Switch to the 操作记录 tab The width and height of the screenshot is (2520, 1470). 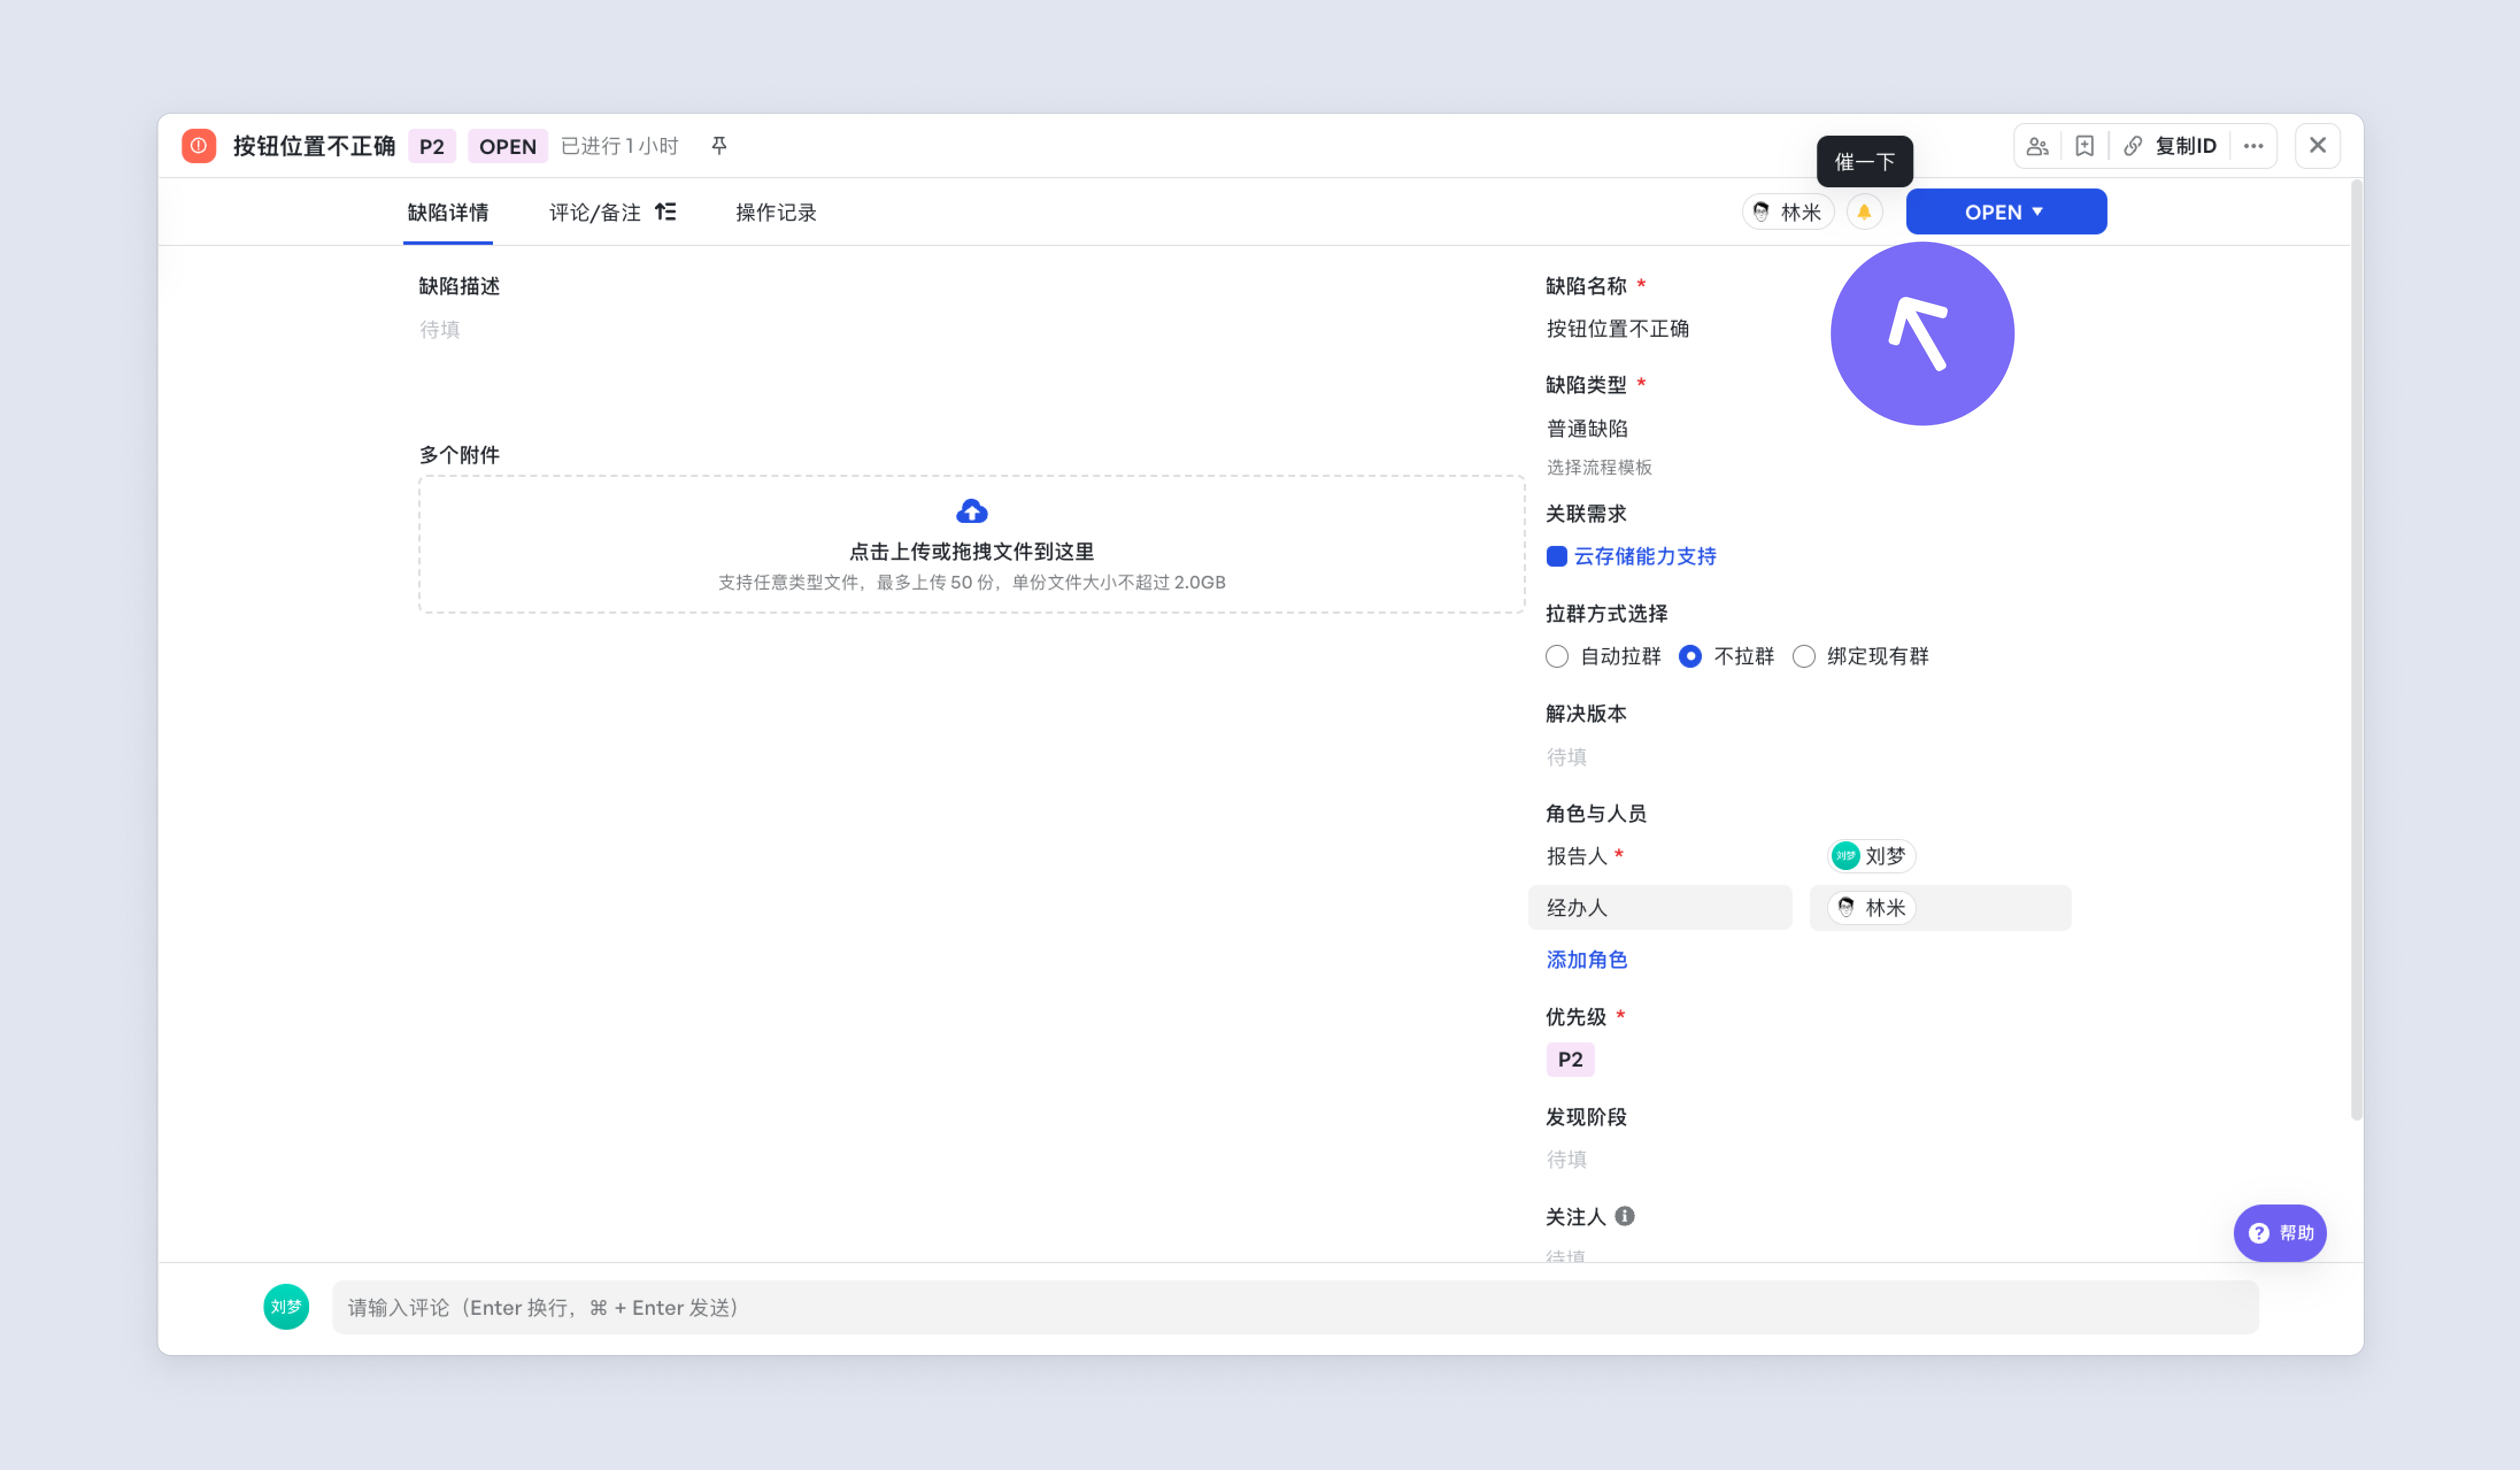pyautogui.click(x=776, y=212)
